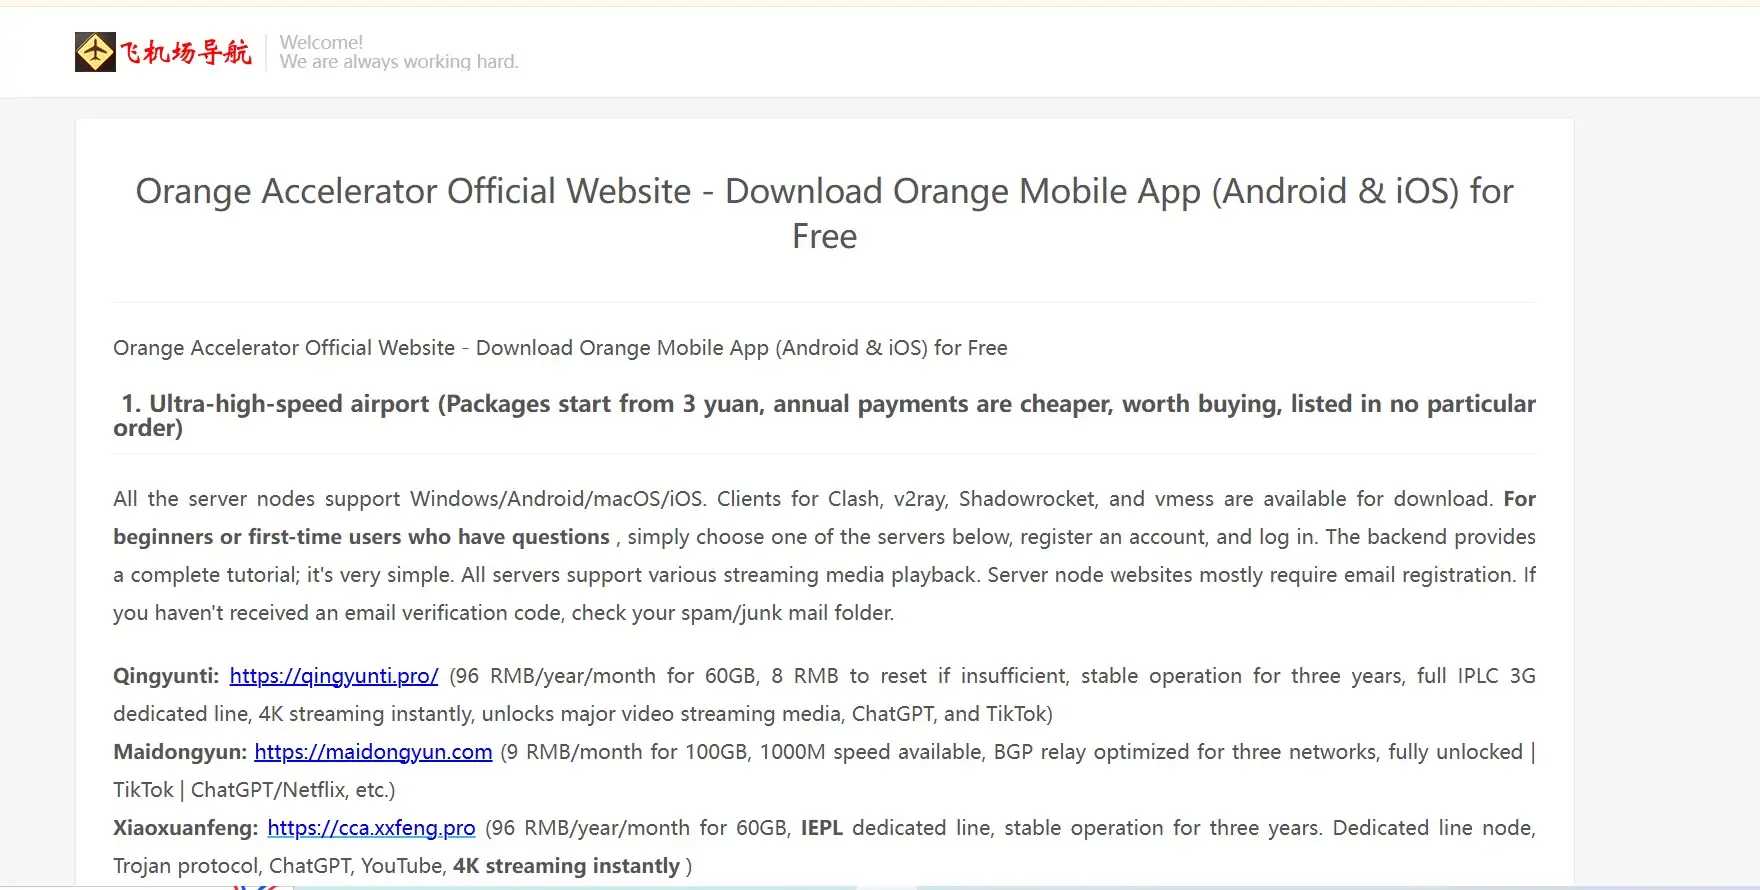This screenshot has width=1760, height=890.
Task: Click the airplane logo icon in the header
Action: coord(96,52)
